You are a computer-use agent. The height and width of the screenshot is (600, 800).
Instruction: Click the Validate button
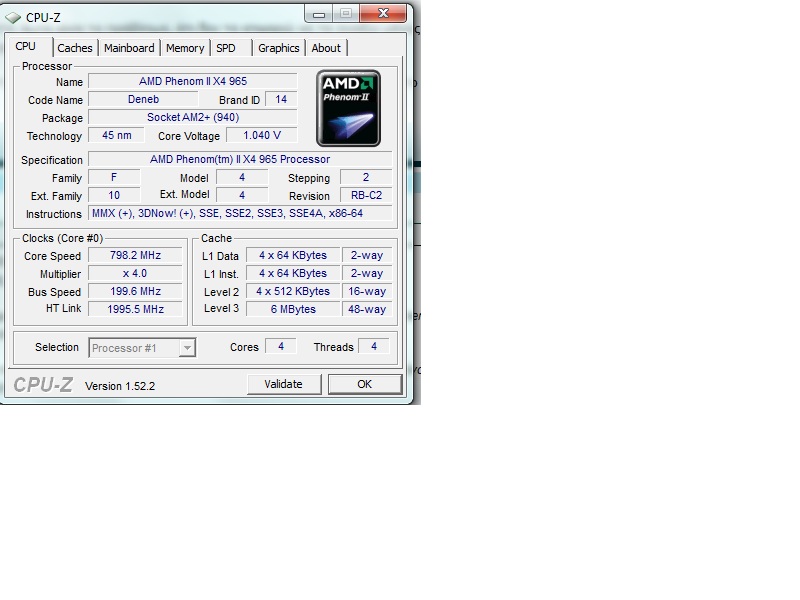[x=284, y=384]
